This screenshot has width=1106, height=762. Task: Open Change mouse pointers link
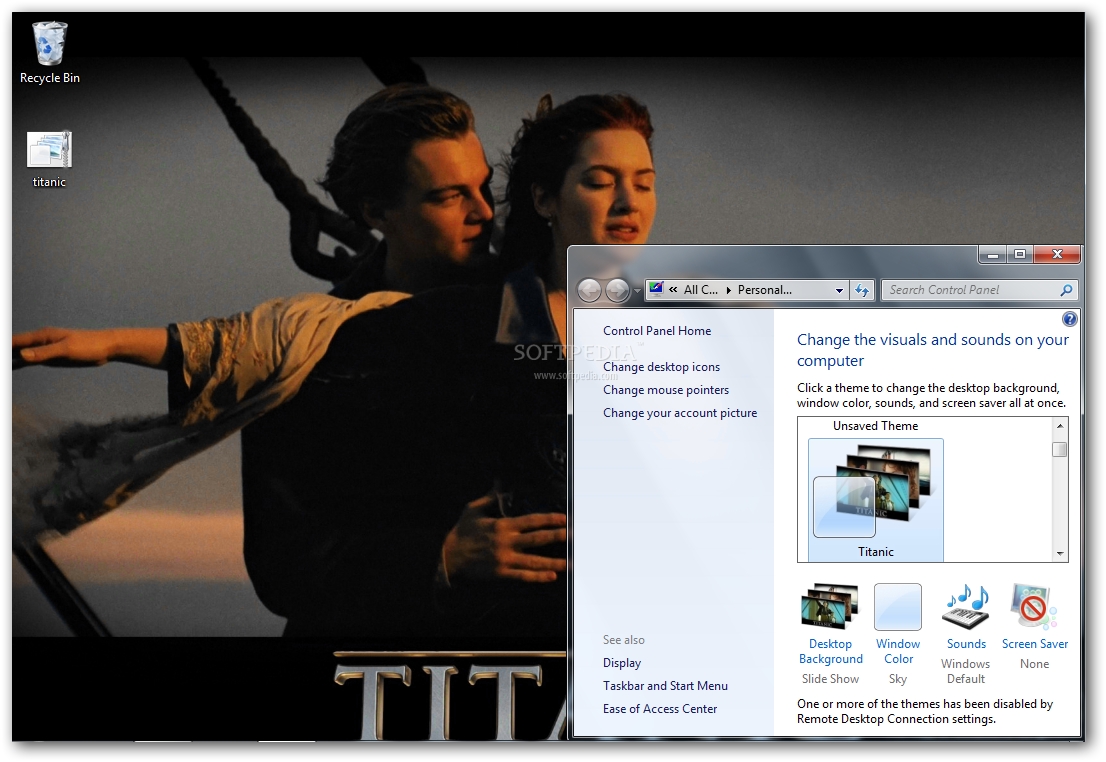[x=666, y=390]
